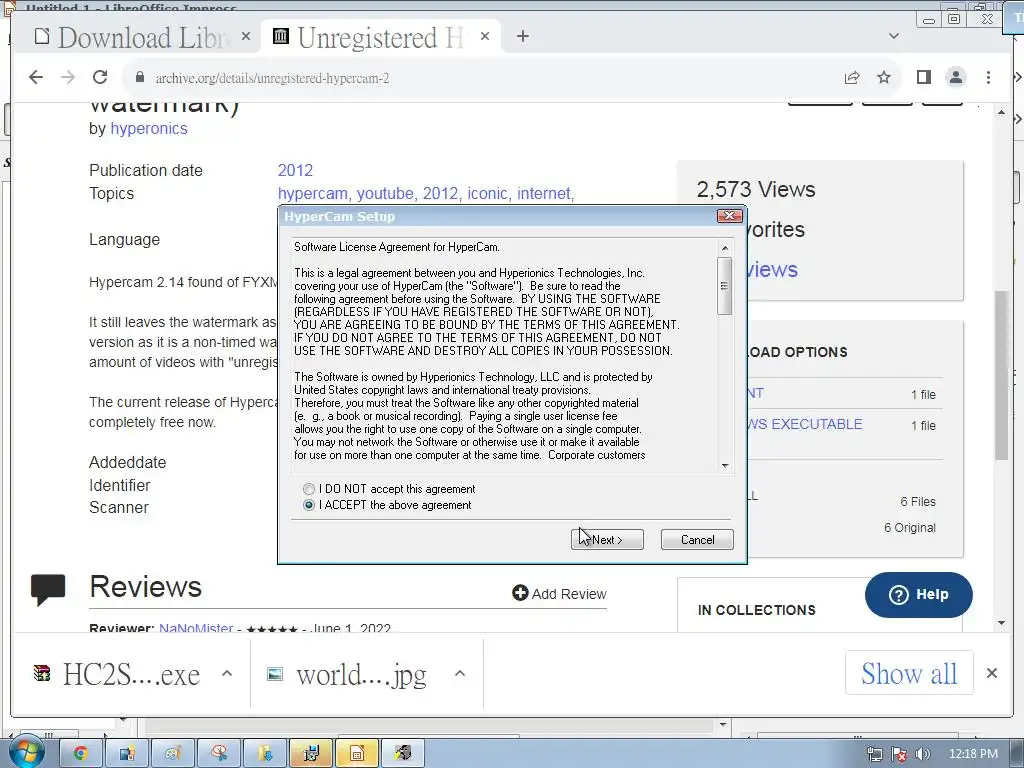The height and width of the screenshot is (768, 1024).
Task: Click the taskbar clock showing 12:18 PM
Action: coord(972,754)
